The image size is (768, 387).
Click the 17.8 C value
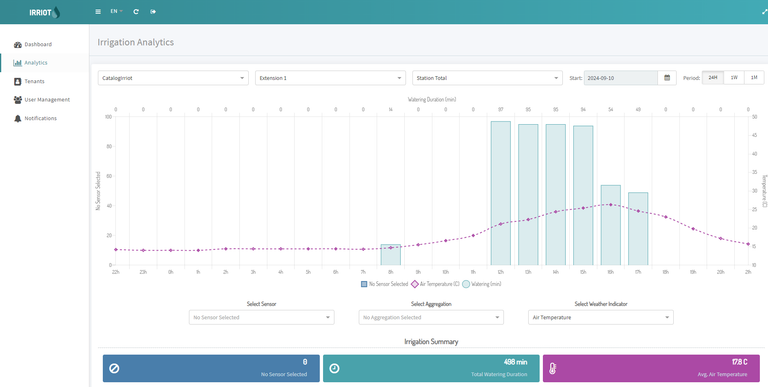[740, 362]
